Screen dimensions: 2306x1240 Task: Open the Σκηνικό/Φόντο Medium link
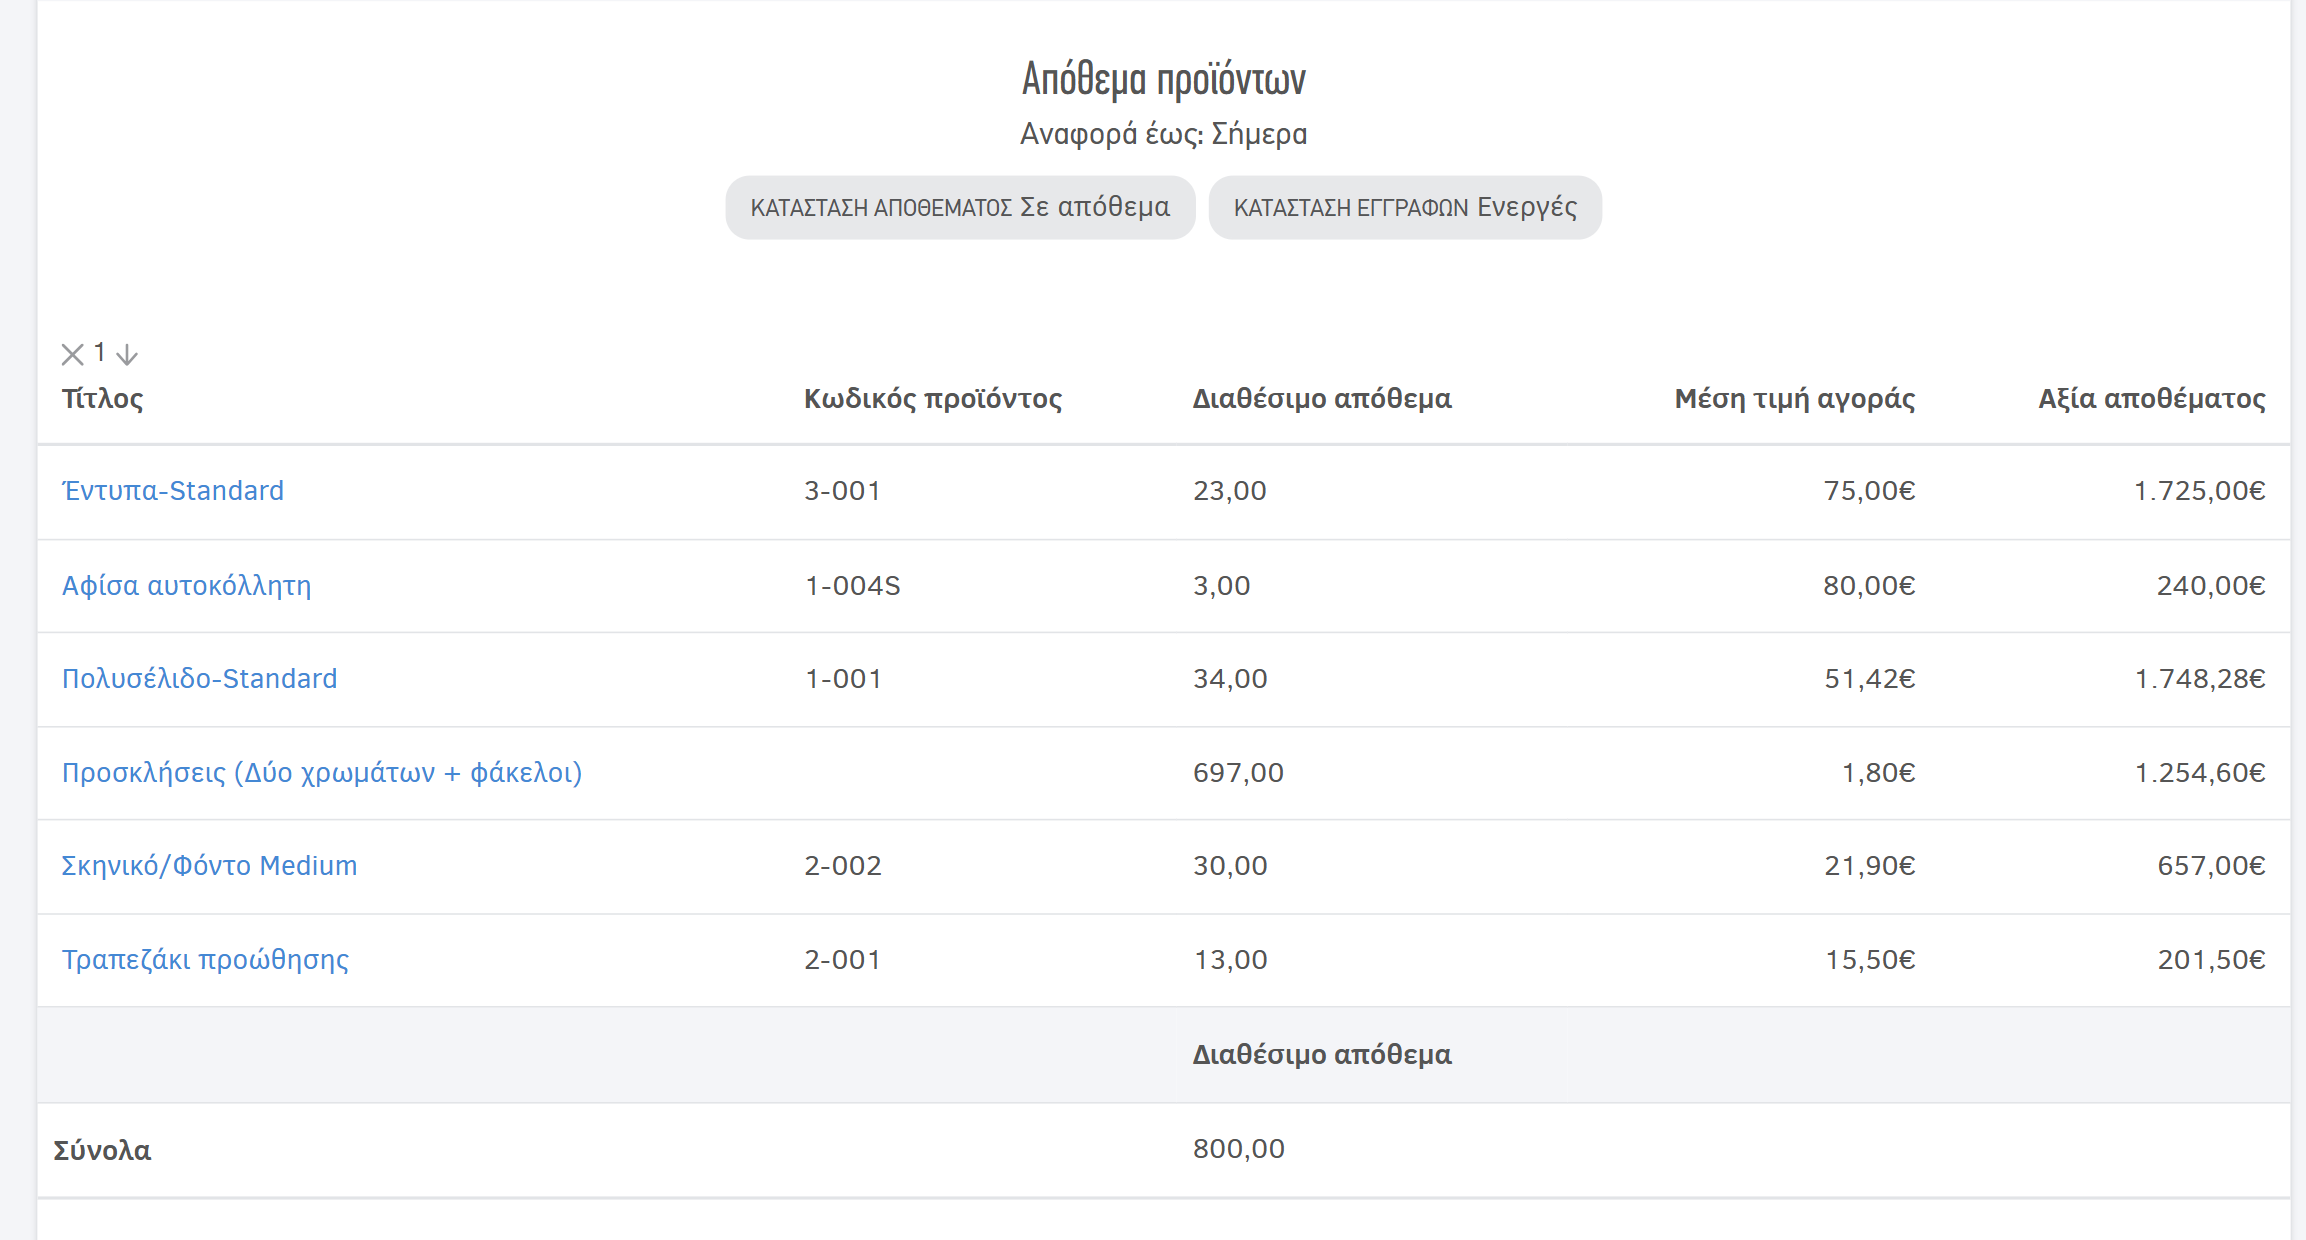(x=210, y=866)
